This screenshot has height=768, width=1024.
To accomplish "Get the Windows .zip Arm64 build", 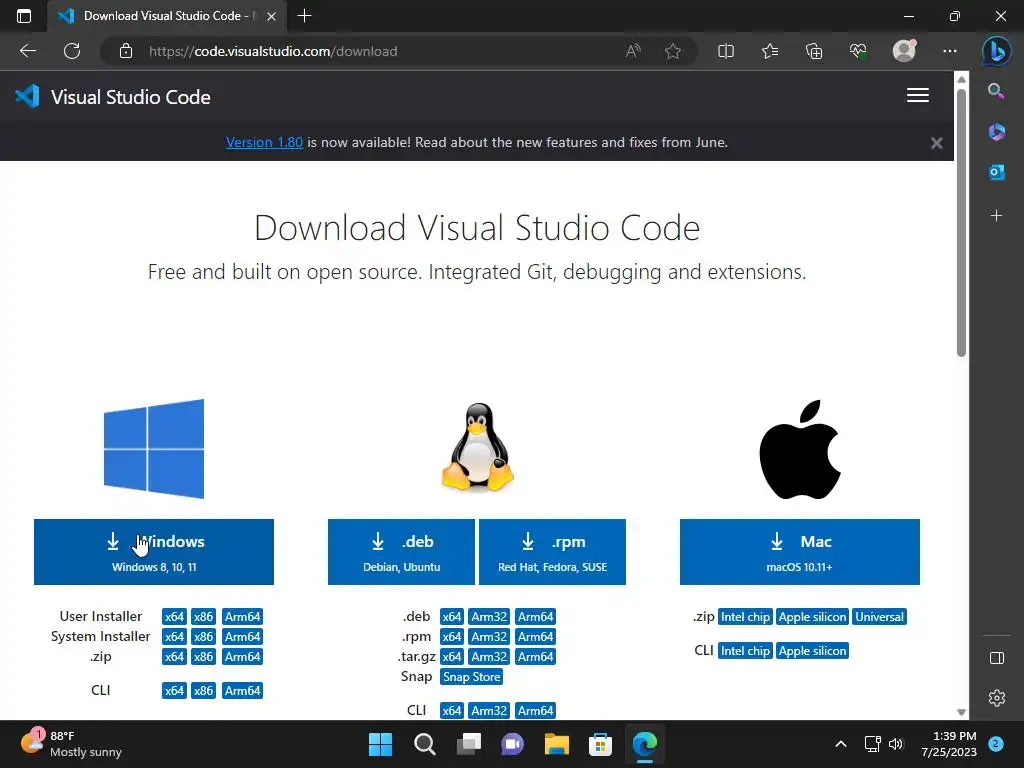I will tap(242, 657).
